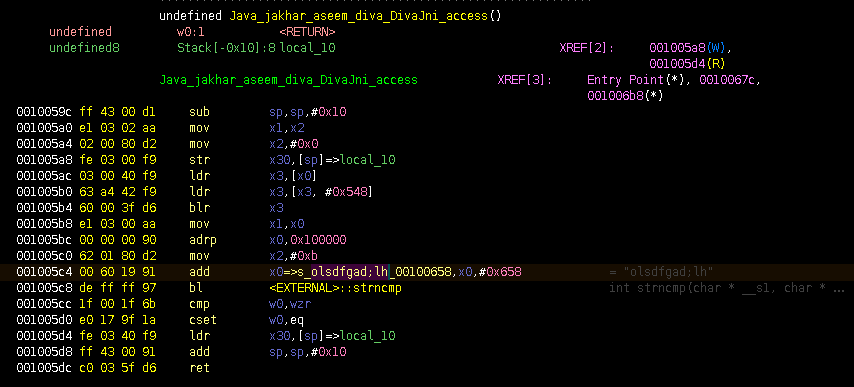The width and height of the screenshot is (854, 387).
Task: Click address 0010059c
Action: 44,112
